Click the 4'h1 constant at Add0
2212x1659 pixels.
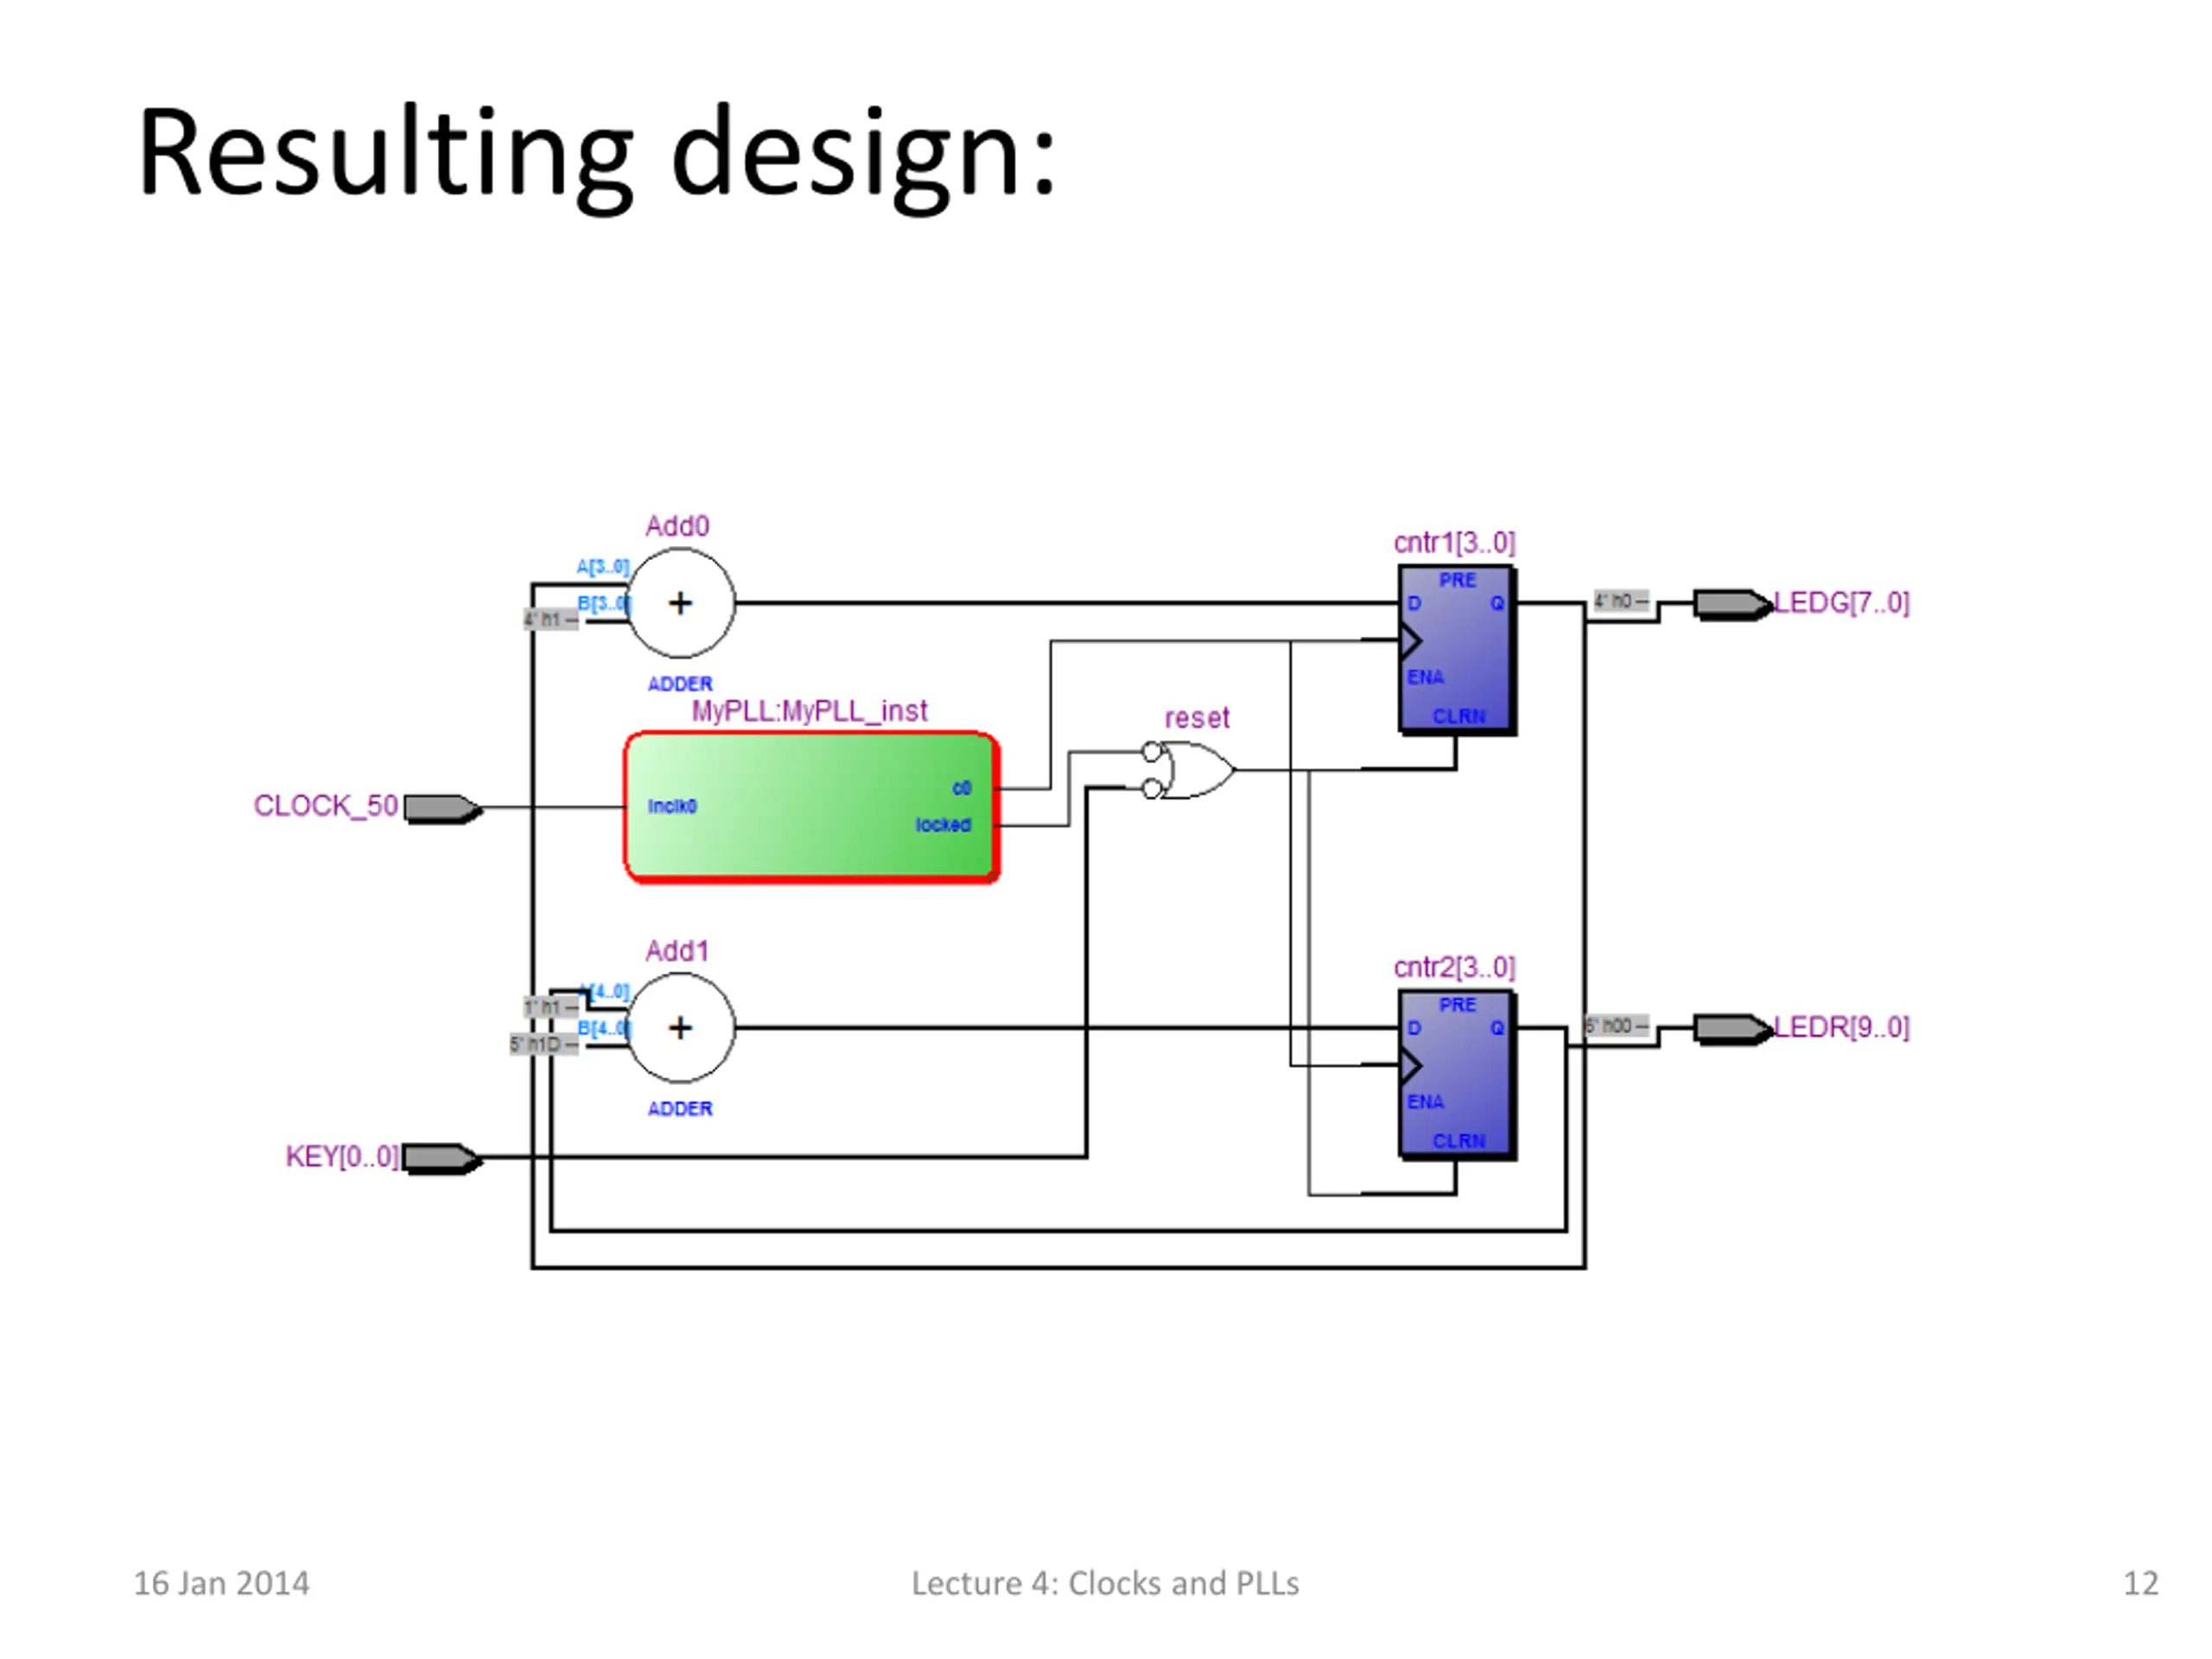tap(550, 620)
